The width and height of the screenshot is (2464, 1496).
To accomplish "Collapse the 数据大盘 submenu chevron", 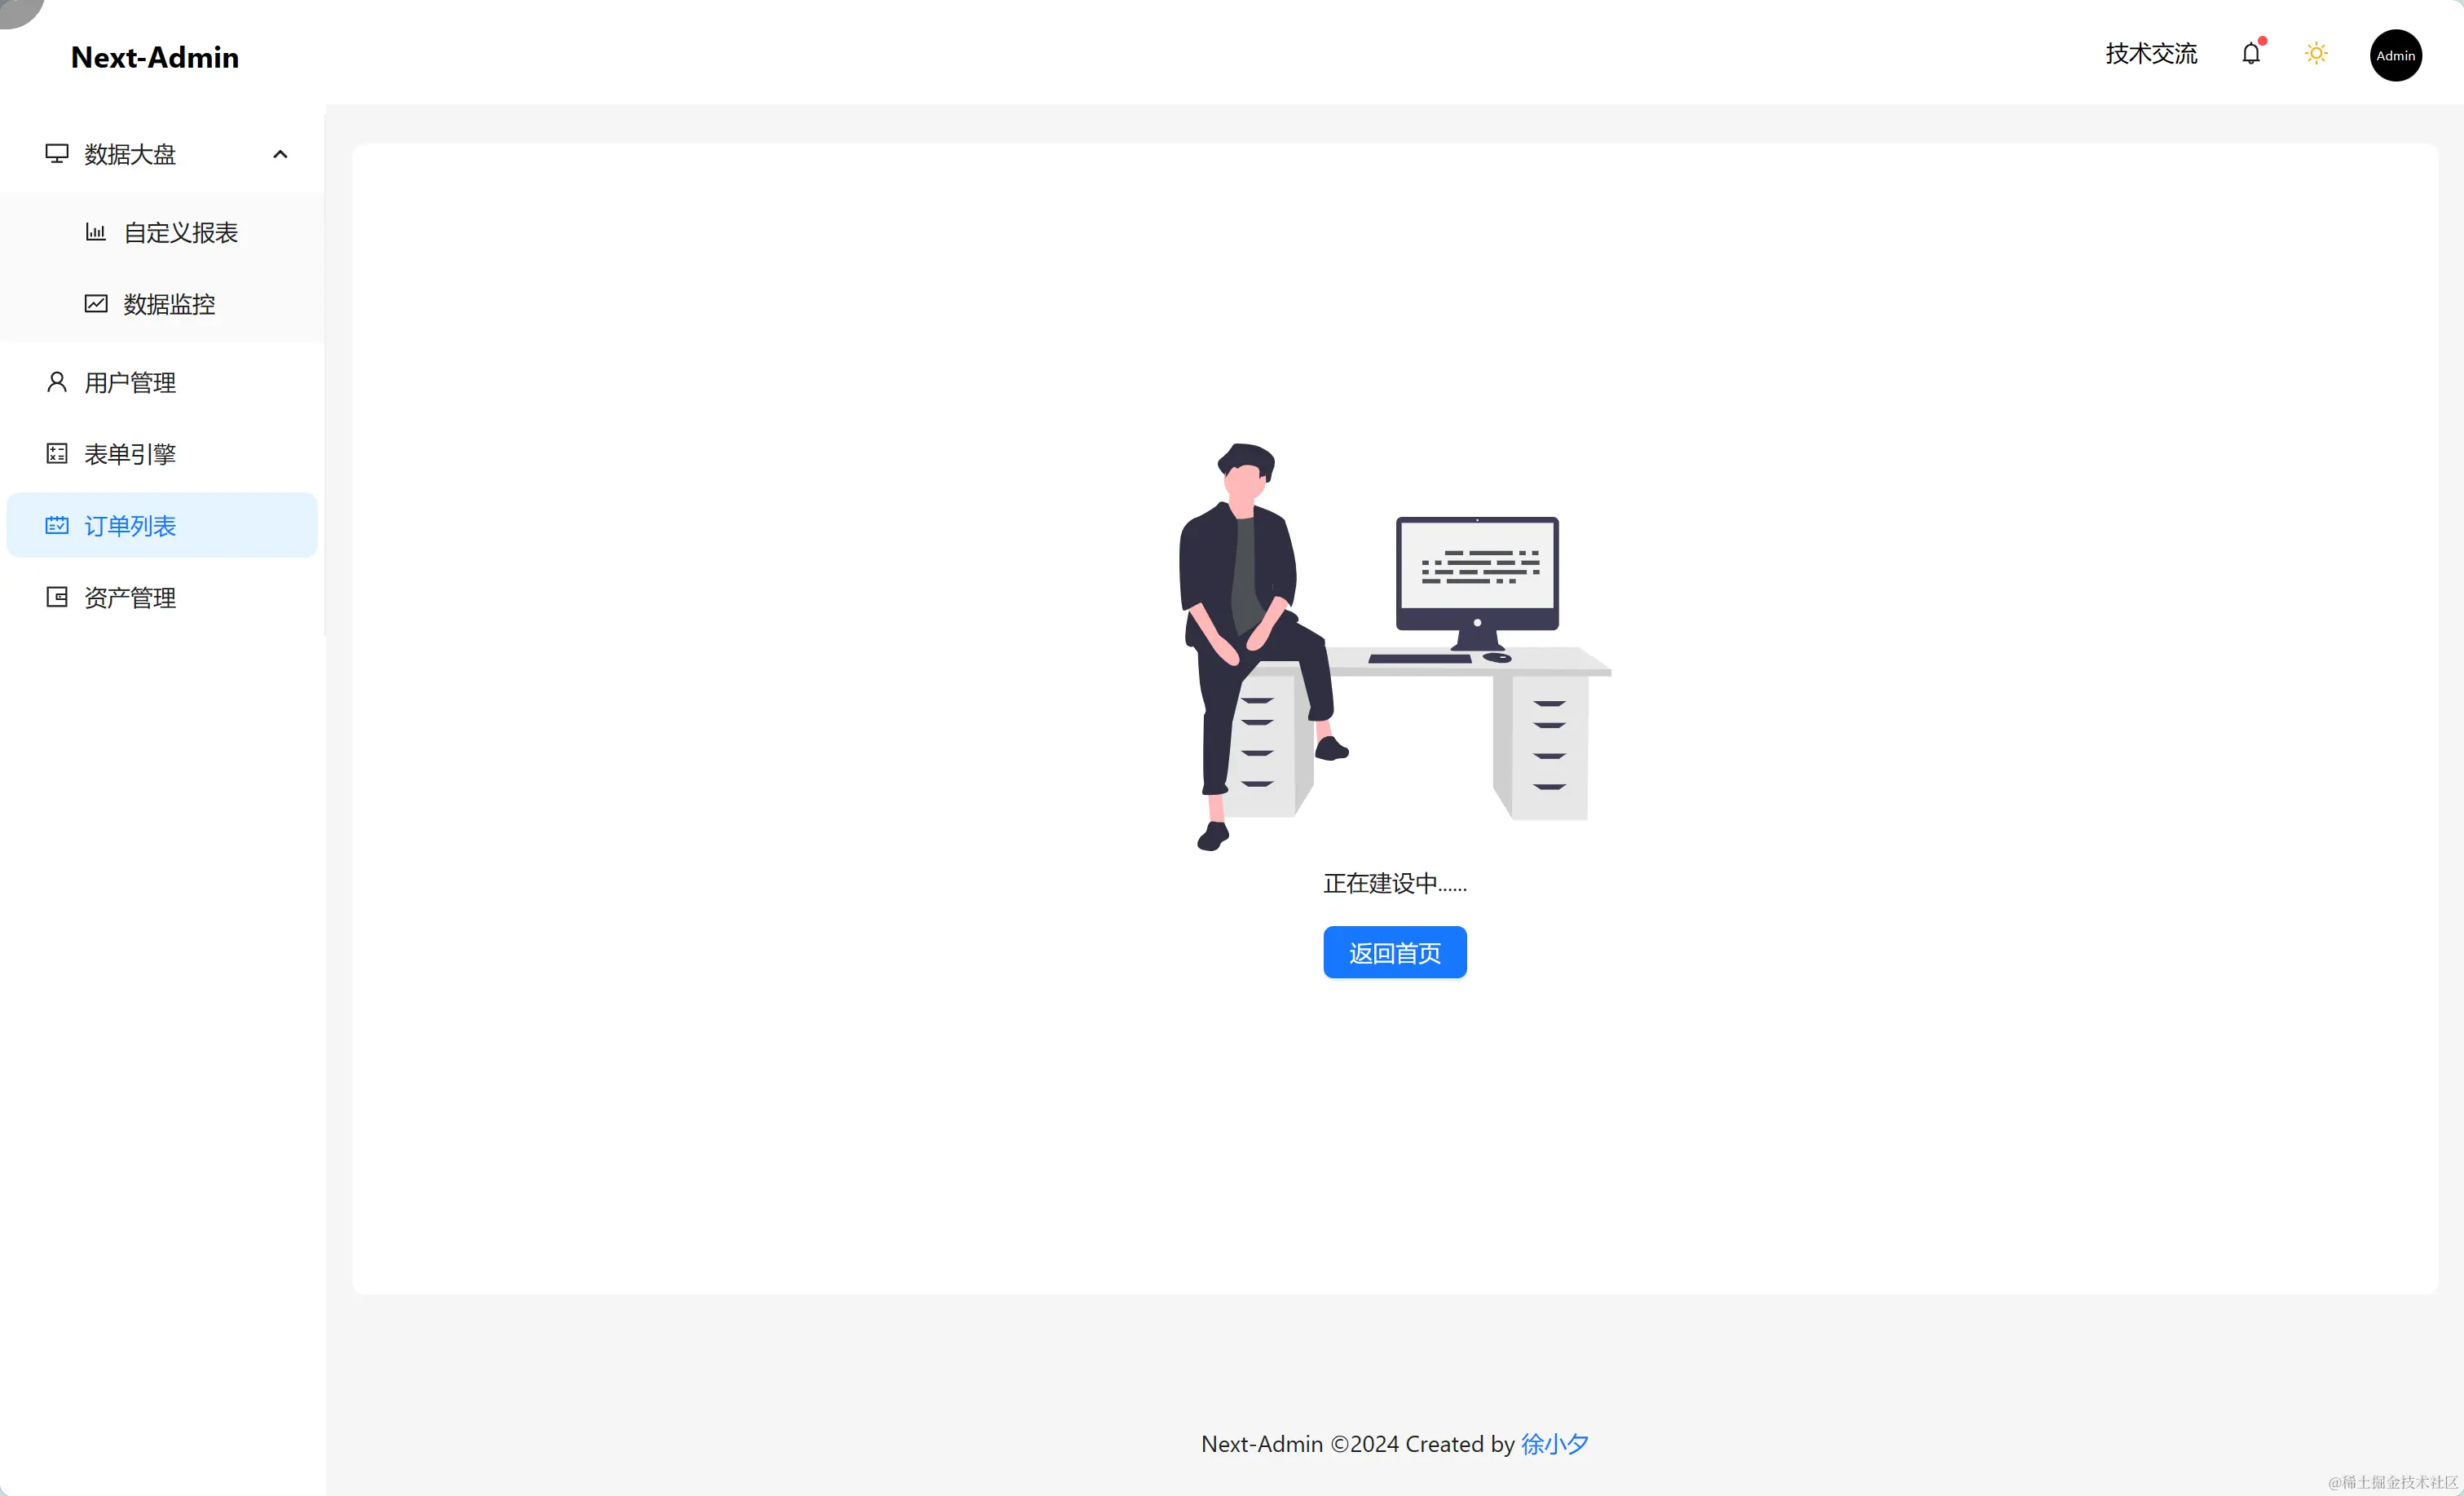I will (x=280, y=154).
